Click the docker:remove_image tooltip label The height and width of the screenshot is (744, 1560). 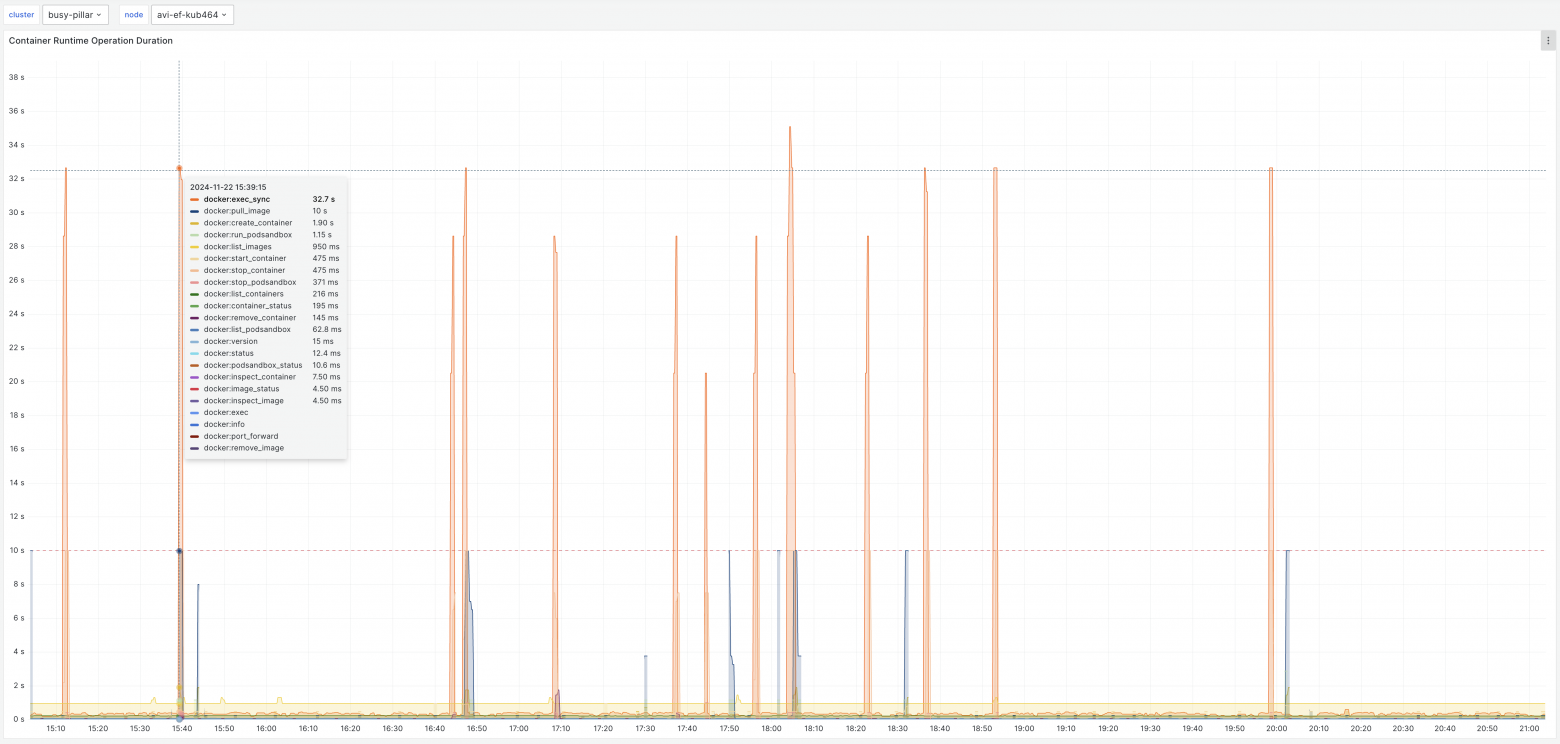[x=244, y=448]
